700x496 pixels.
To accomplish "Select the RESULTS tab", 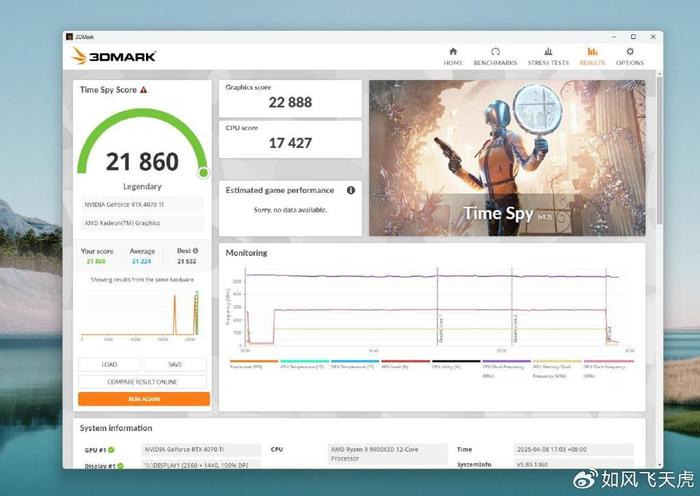I will click(592, 56).
